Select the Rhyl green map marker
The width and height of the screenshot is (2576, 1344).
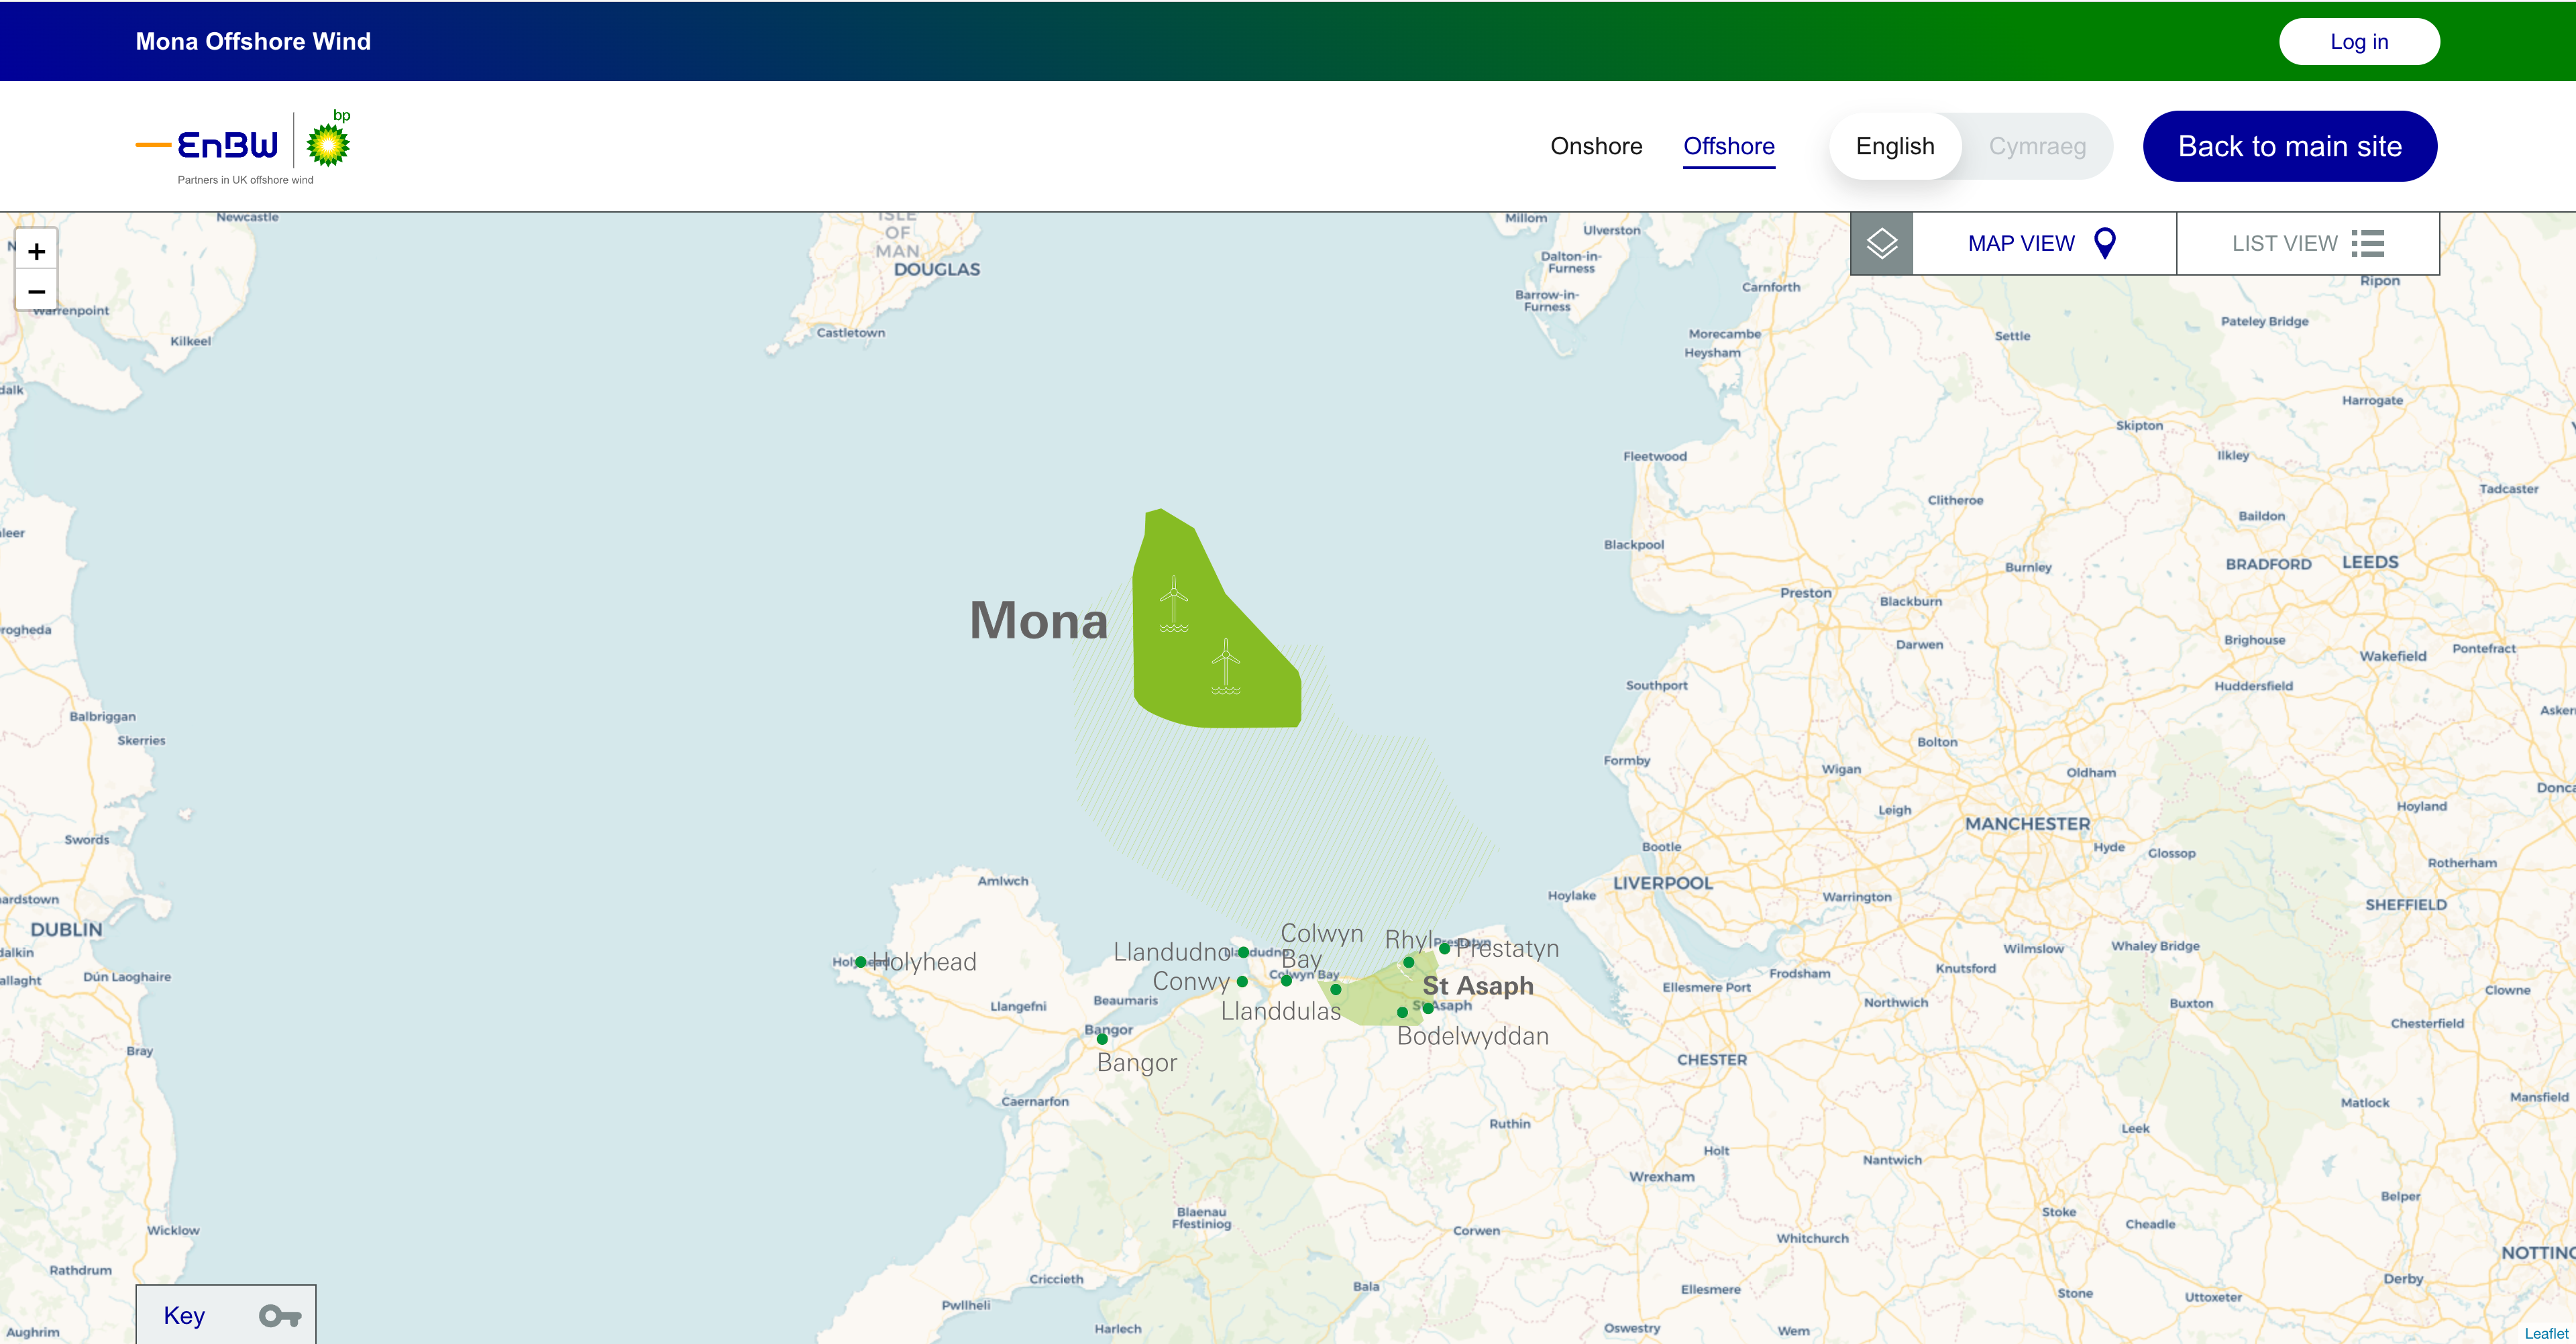[x=1409, y=963]
